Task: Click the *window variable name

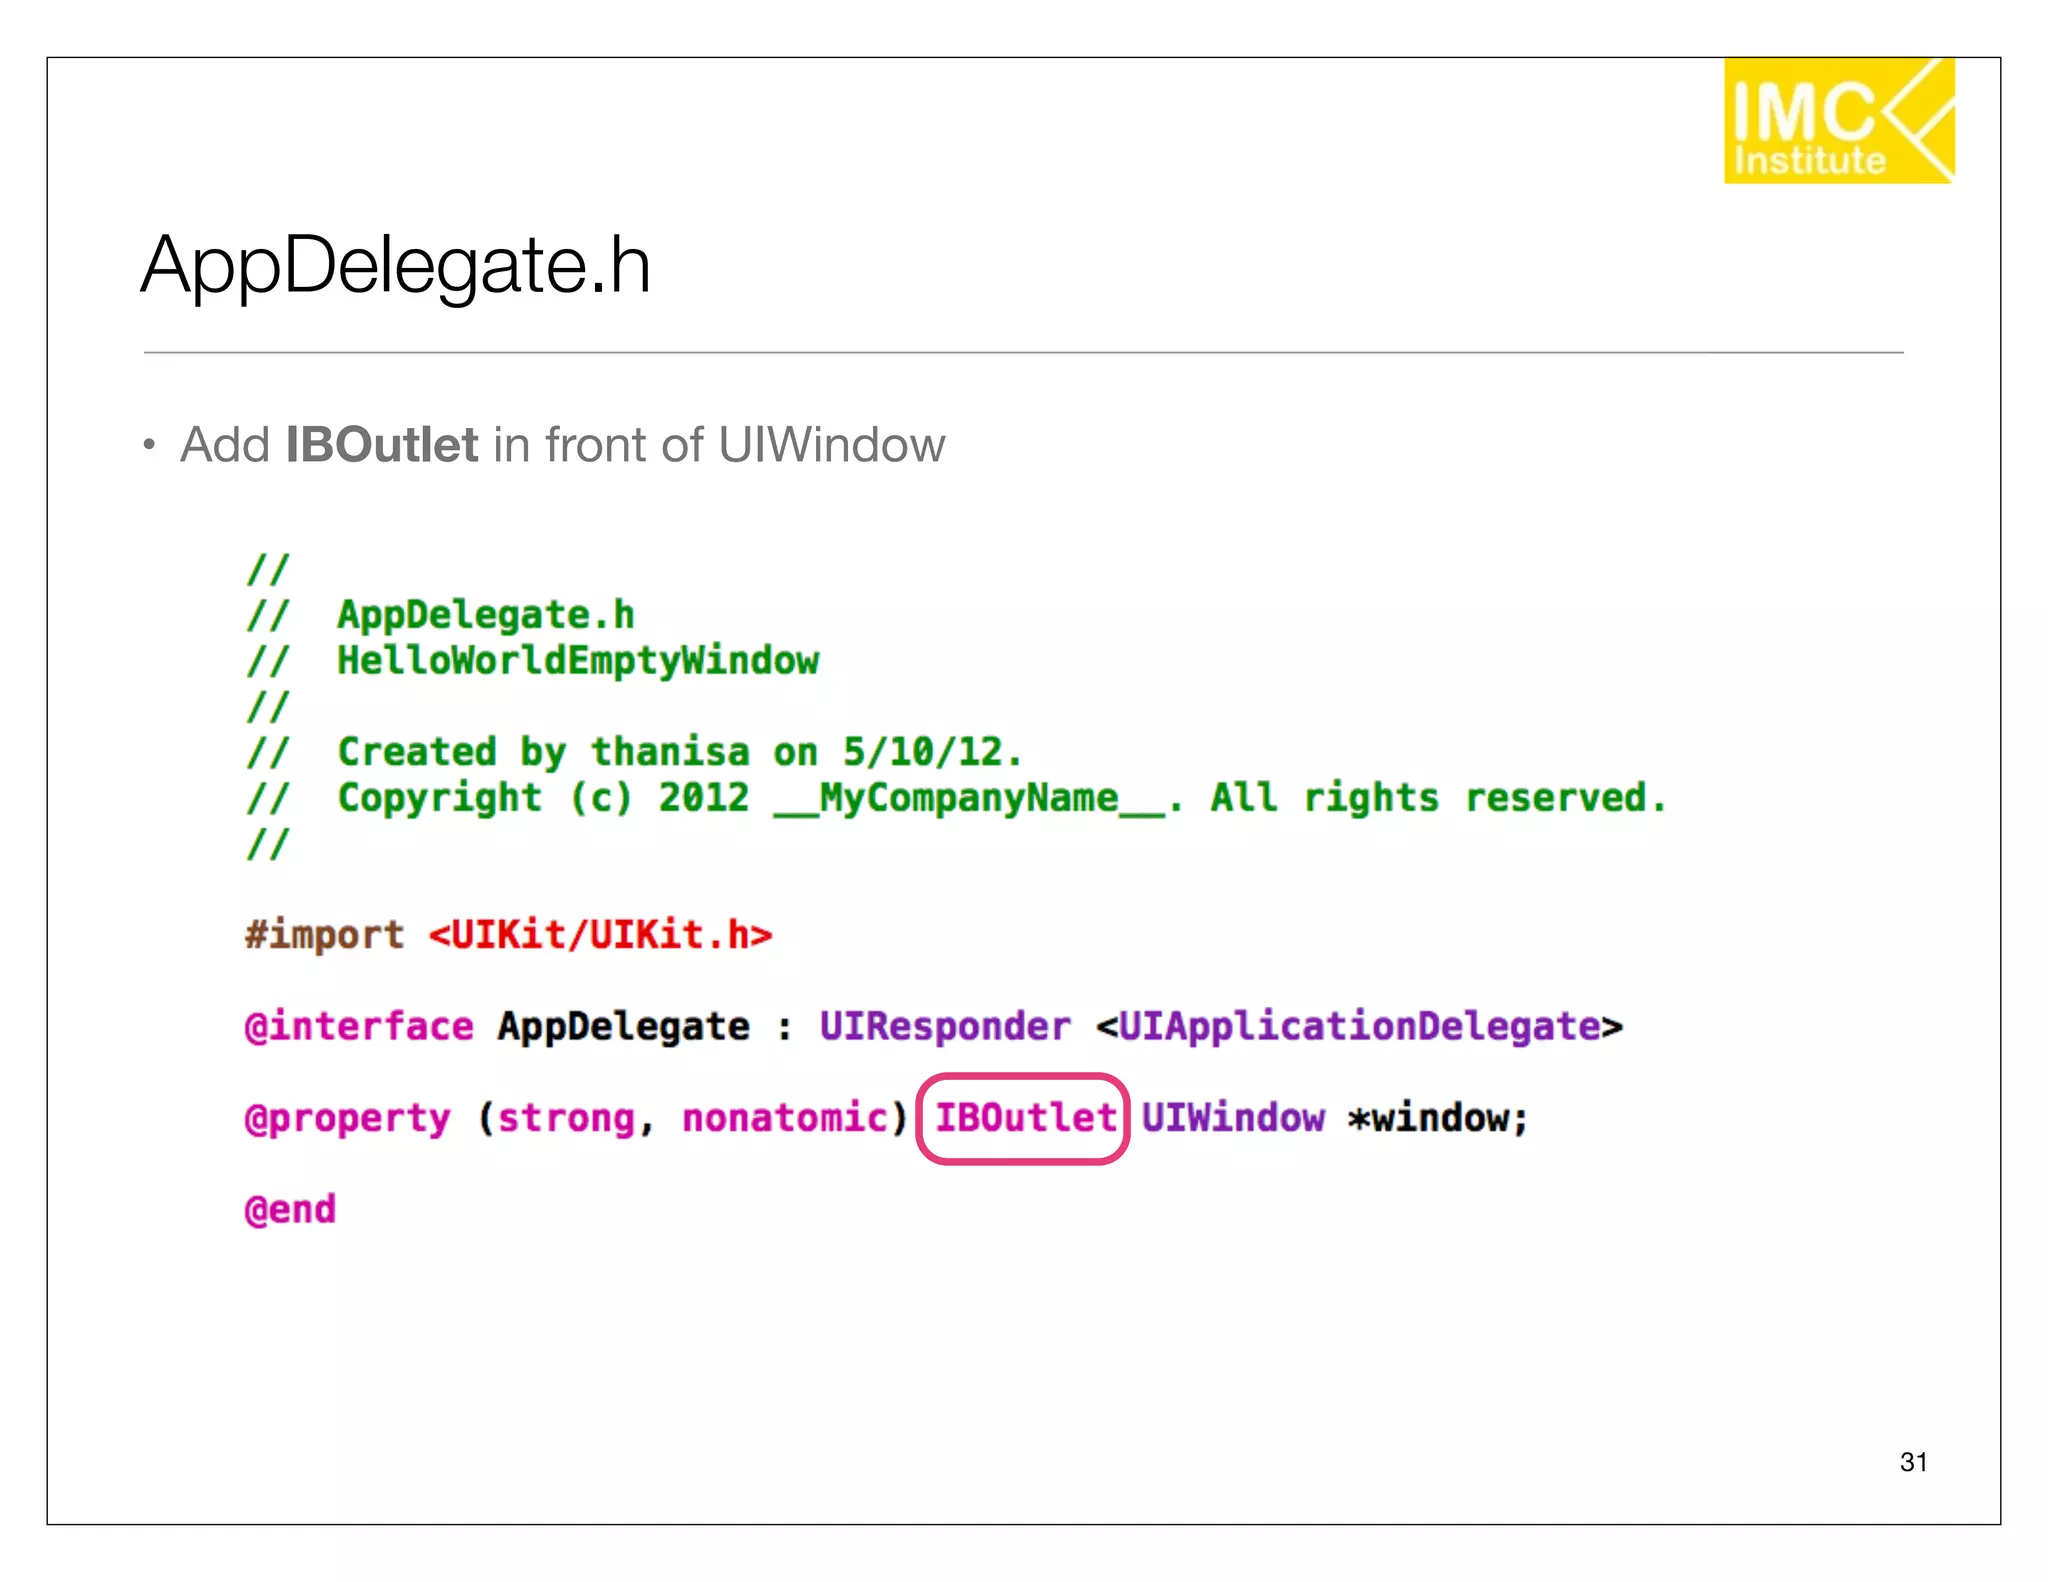Action: (1436, 1118)
